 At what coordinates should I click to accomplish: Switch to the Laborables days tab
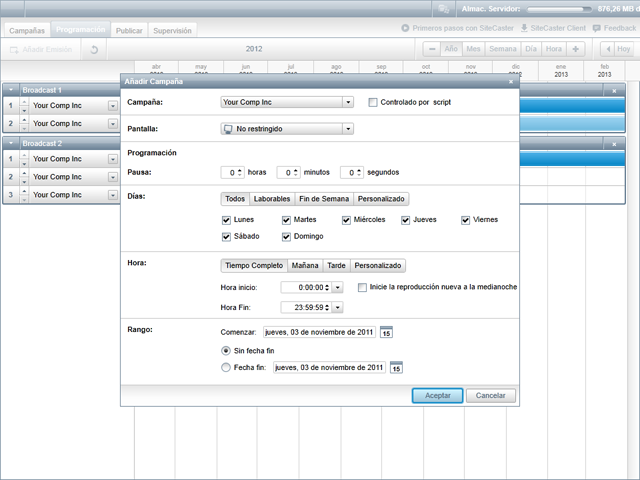(x=272, y=199)
